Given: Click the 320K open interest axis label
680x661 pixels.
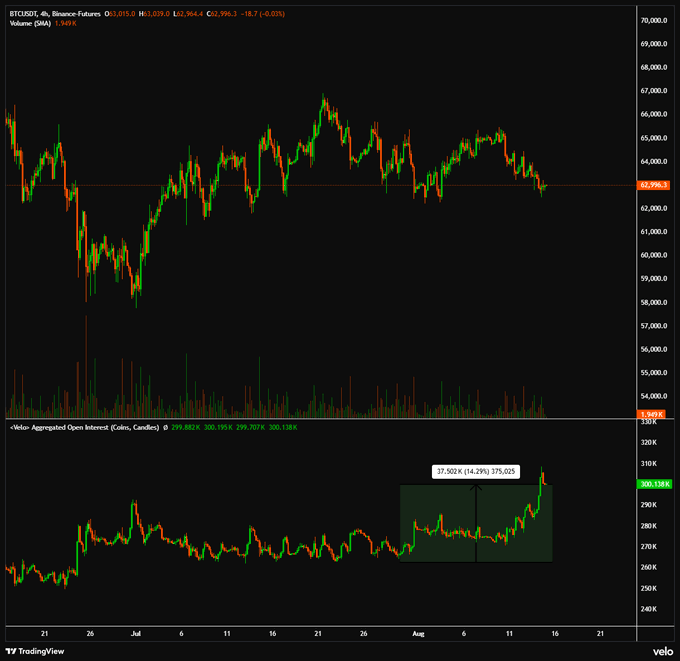Looking at the screenshot, I should click(x=649, y=442).
